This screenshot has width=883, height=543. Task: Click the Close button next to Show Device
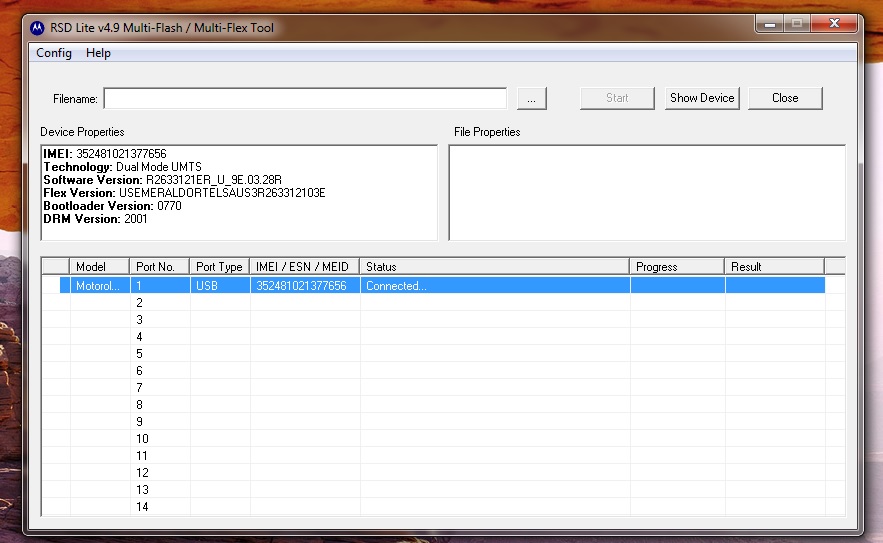[785, 98]
